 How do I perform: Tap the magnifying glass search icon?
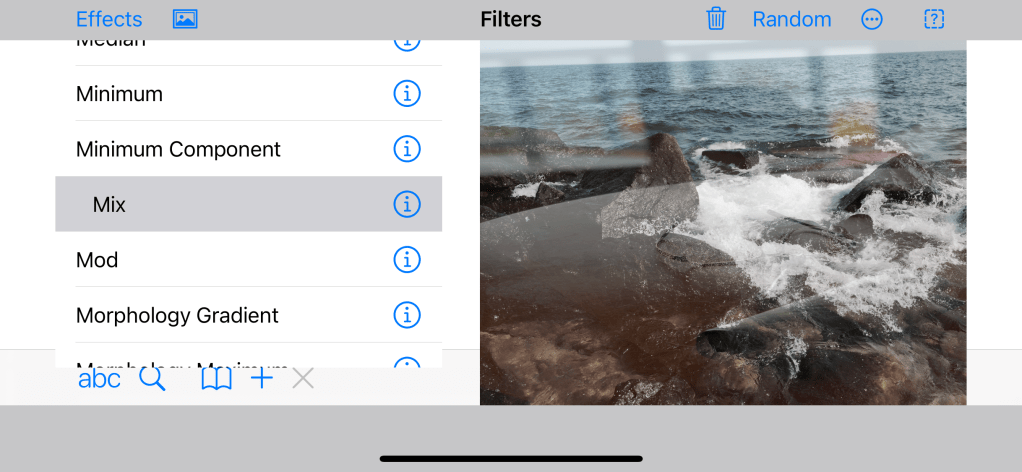pos(152,378)
